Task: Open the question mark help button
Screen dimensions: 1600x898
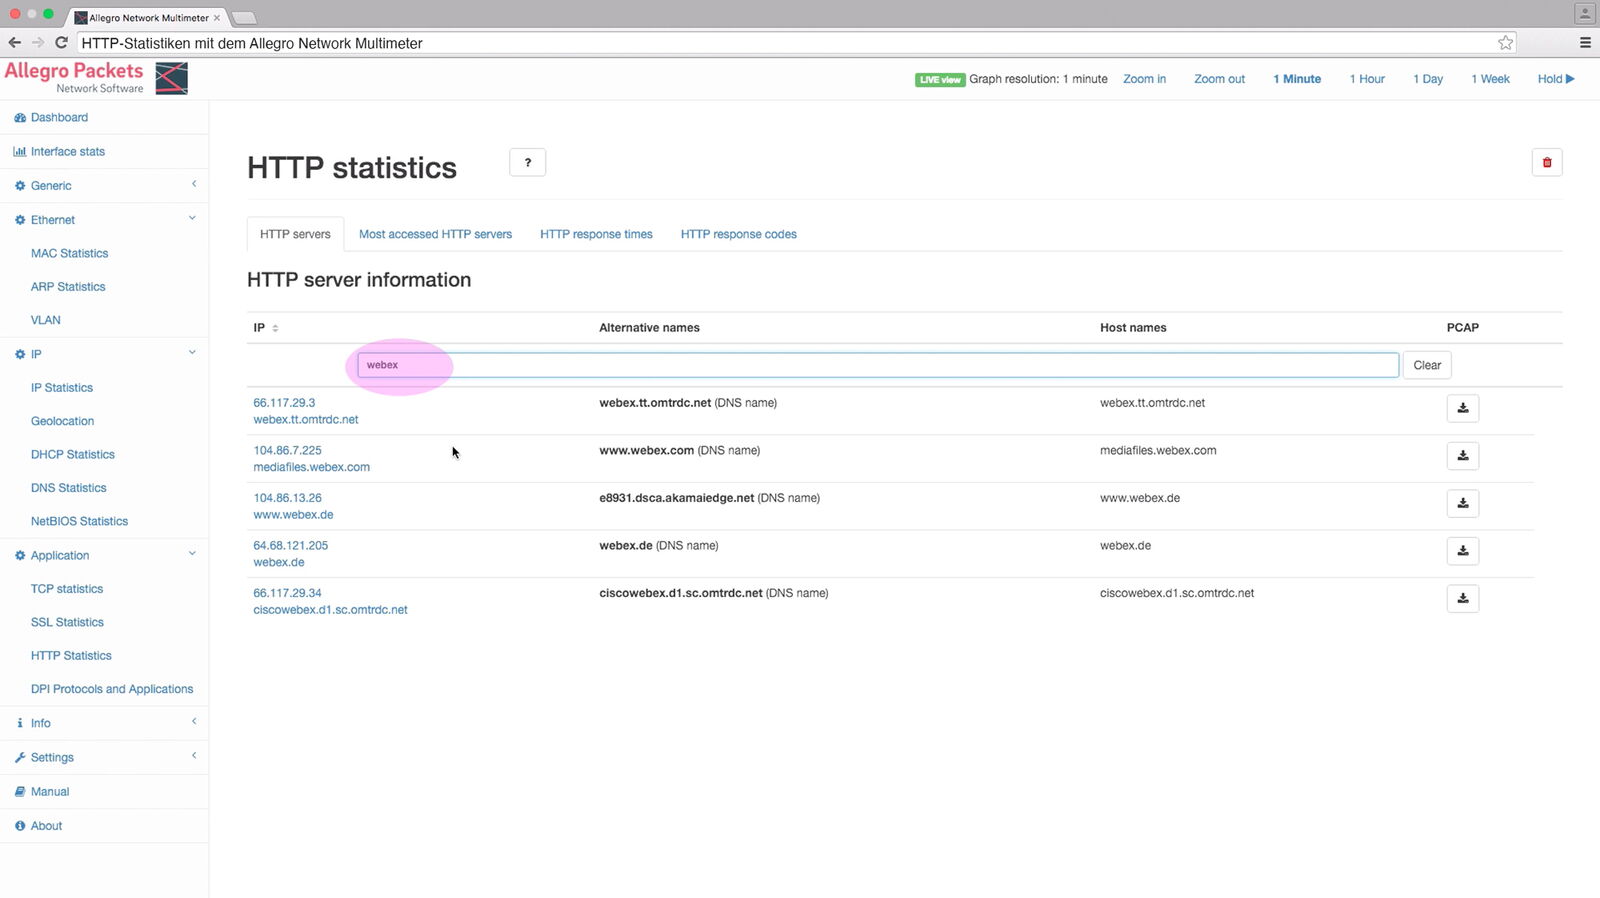Action: tap(527, 163)
